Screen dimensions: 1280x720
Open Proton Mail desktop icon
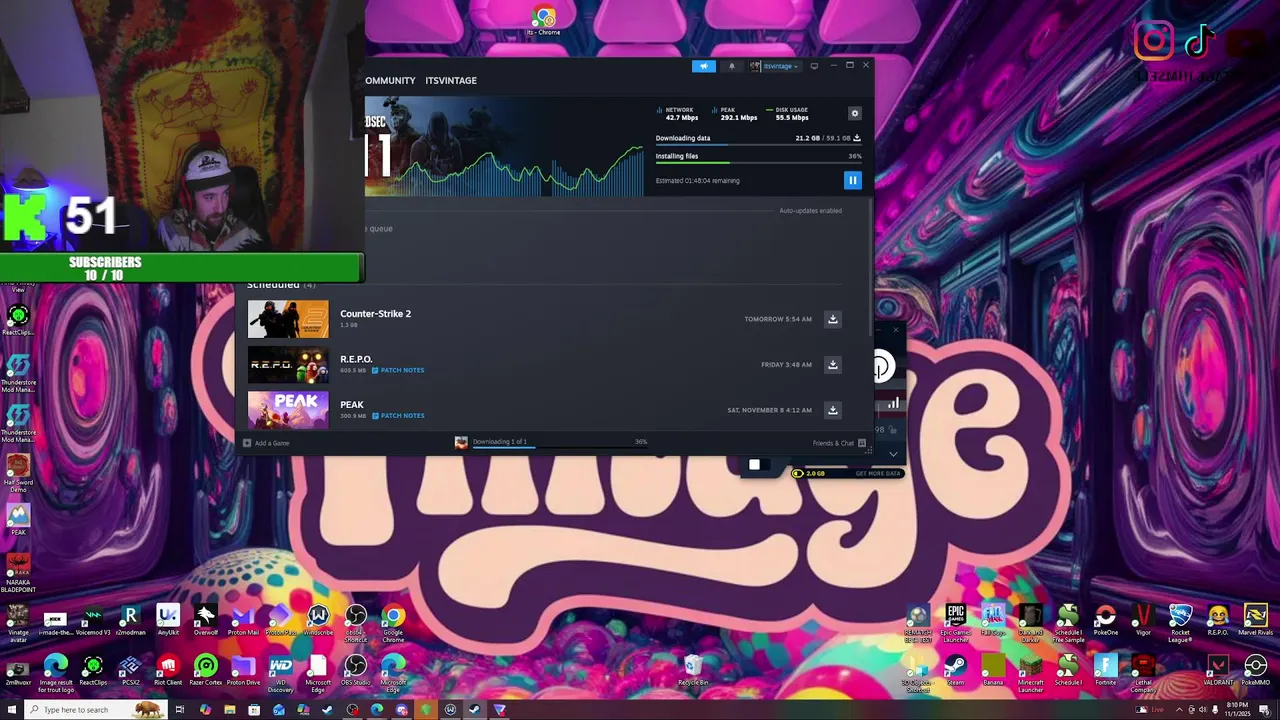243,621
